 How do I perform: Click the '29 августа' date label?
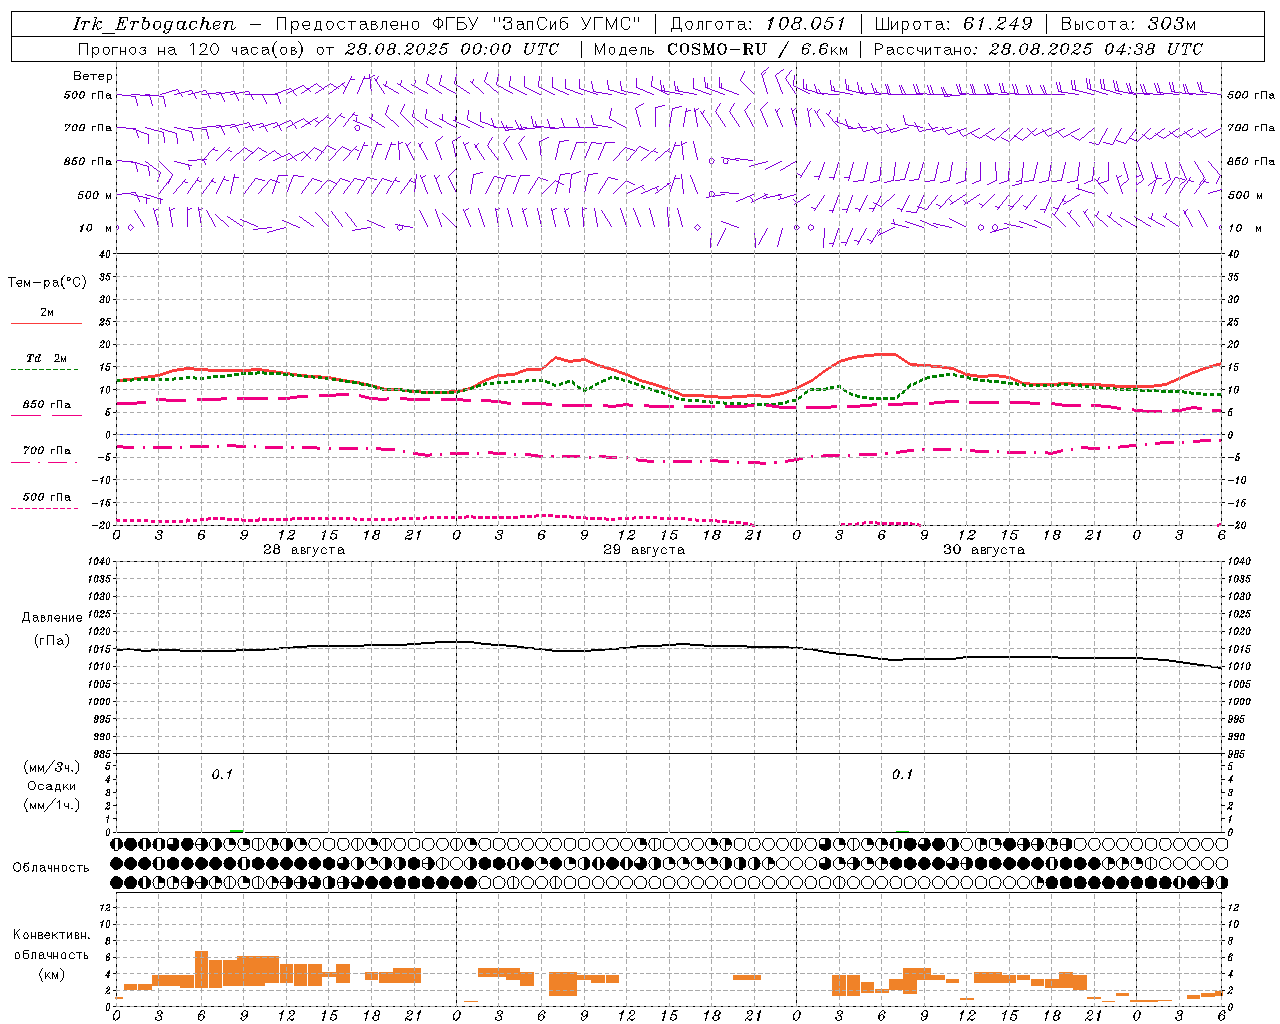pos(644,550)
